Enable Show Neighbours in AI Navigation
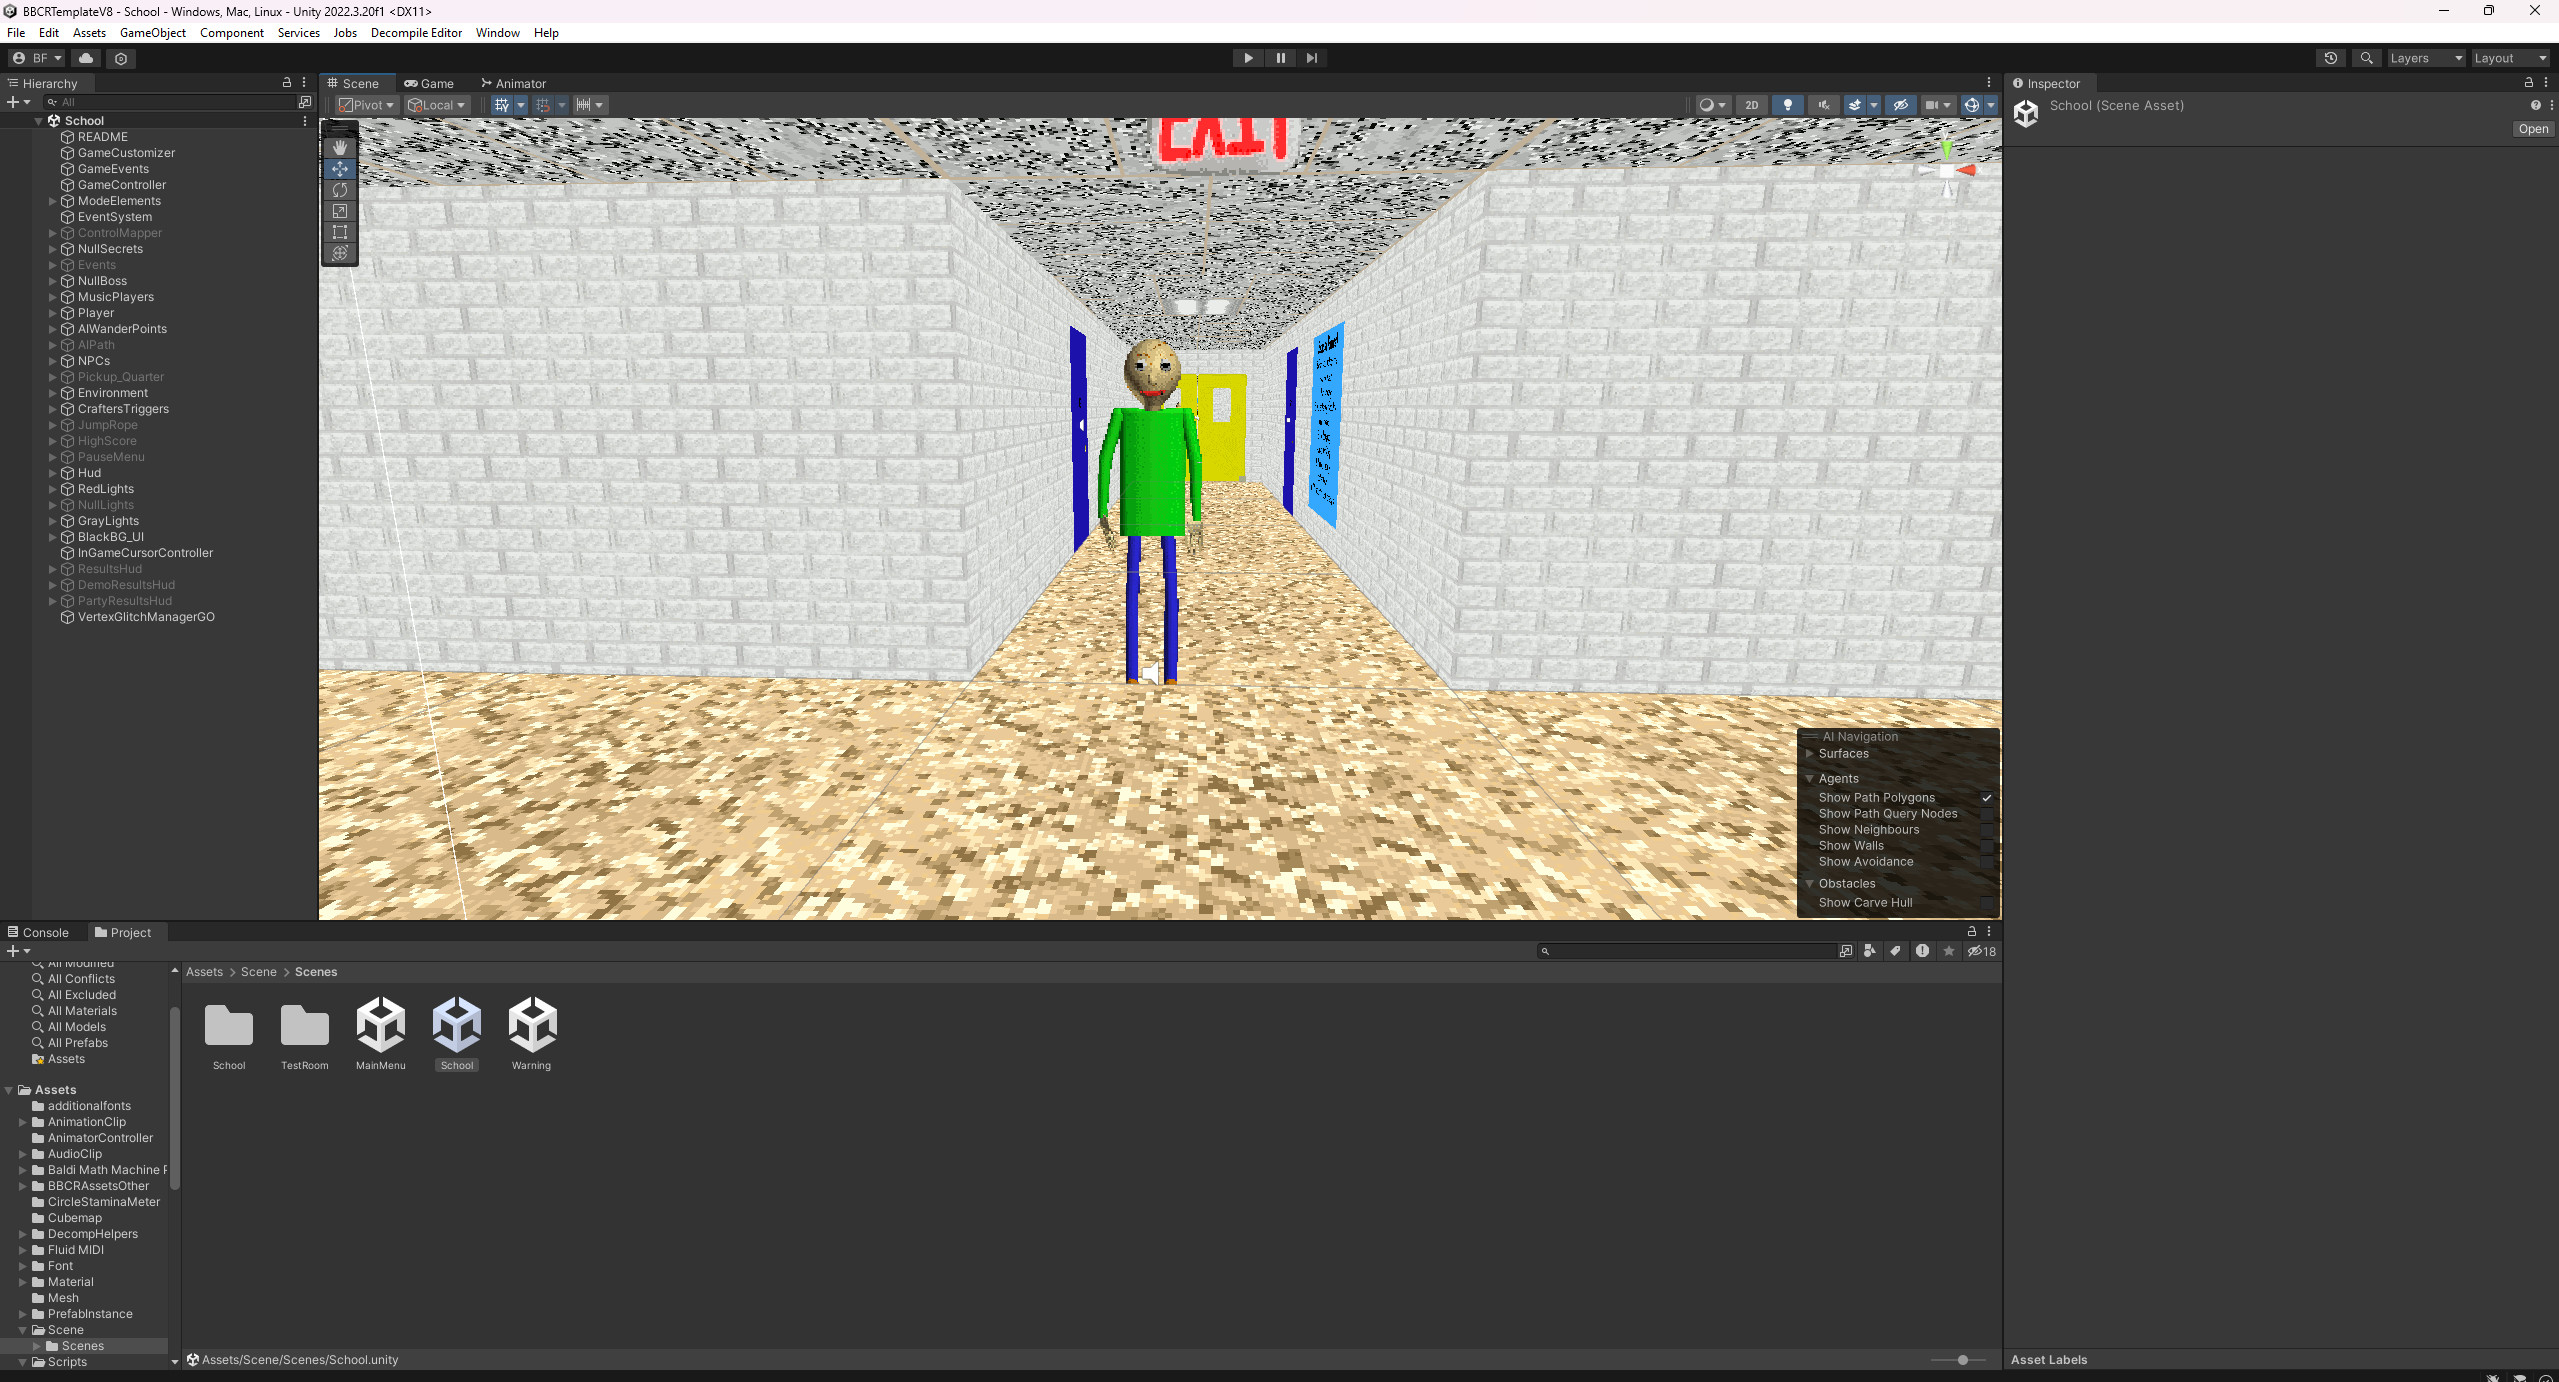2559x1382 pixels. (x=1988, y=829)
